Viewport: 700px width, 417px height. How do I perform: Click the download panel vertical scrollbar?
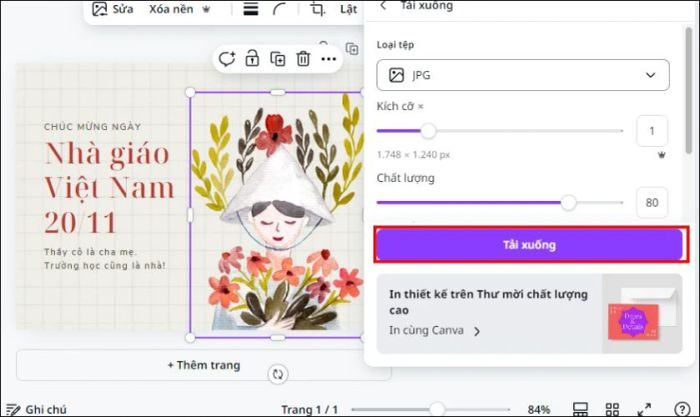click(689, 89)
